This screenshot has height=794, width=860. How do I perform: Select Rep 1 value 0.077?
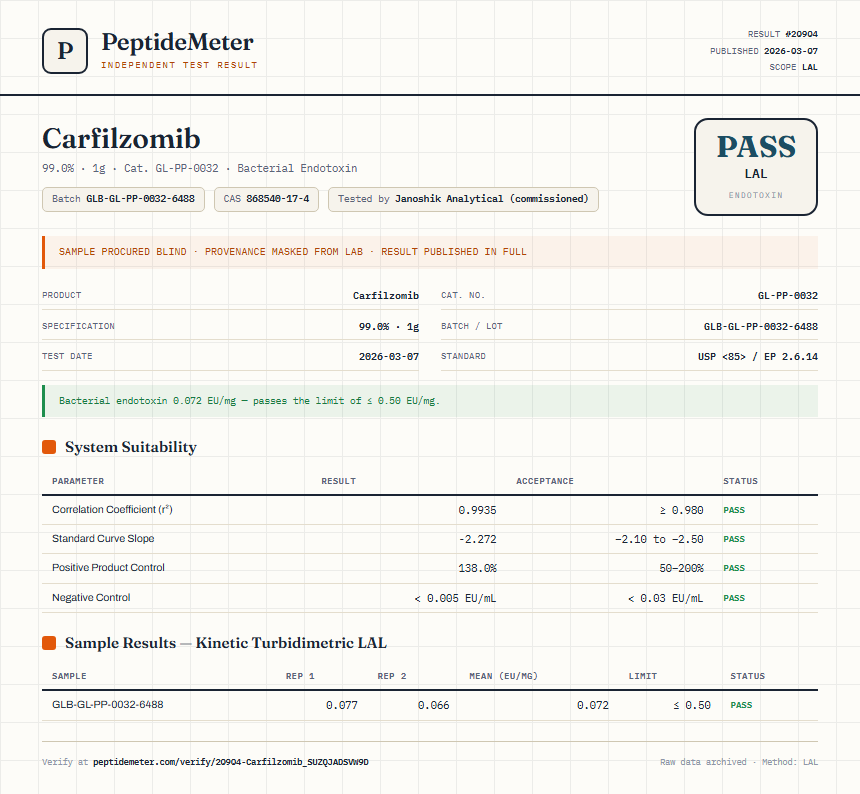pos(342,705)
